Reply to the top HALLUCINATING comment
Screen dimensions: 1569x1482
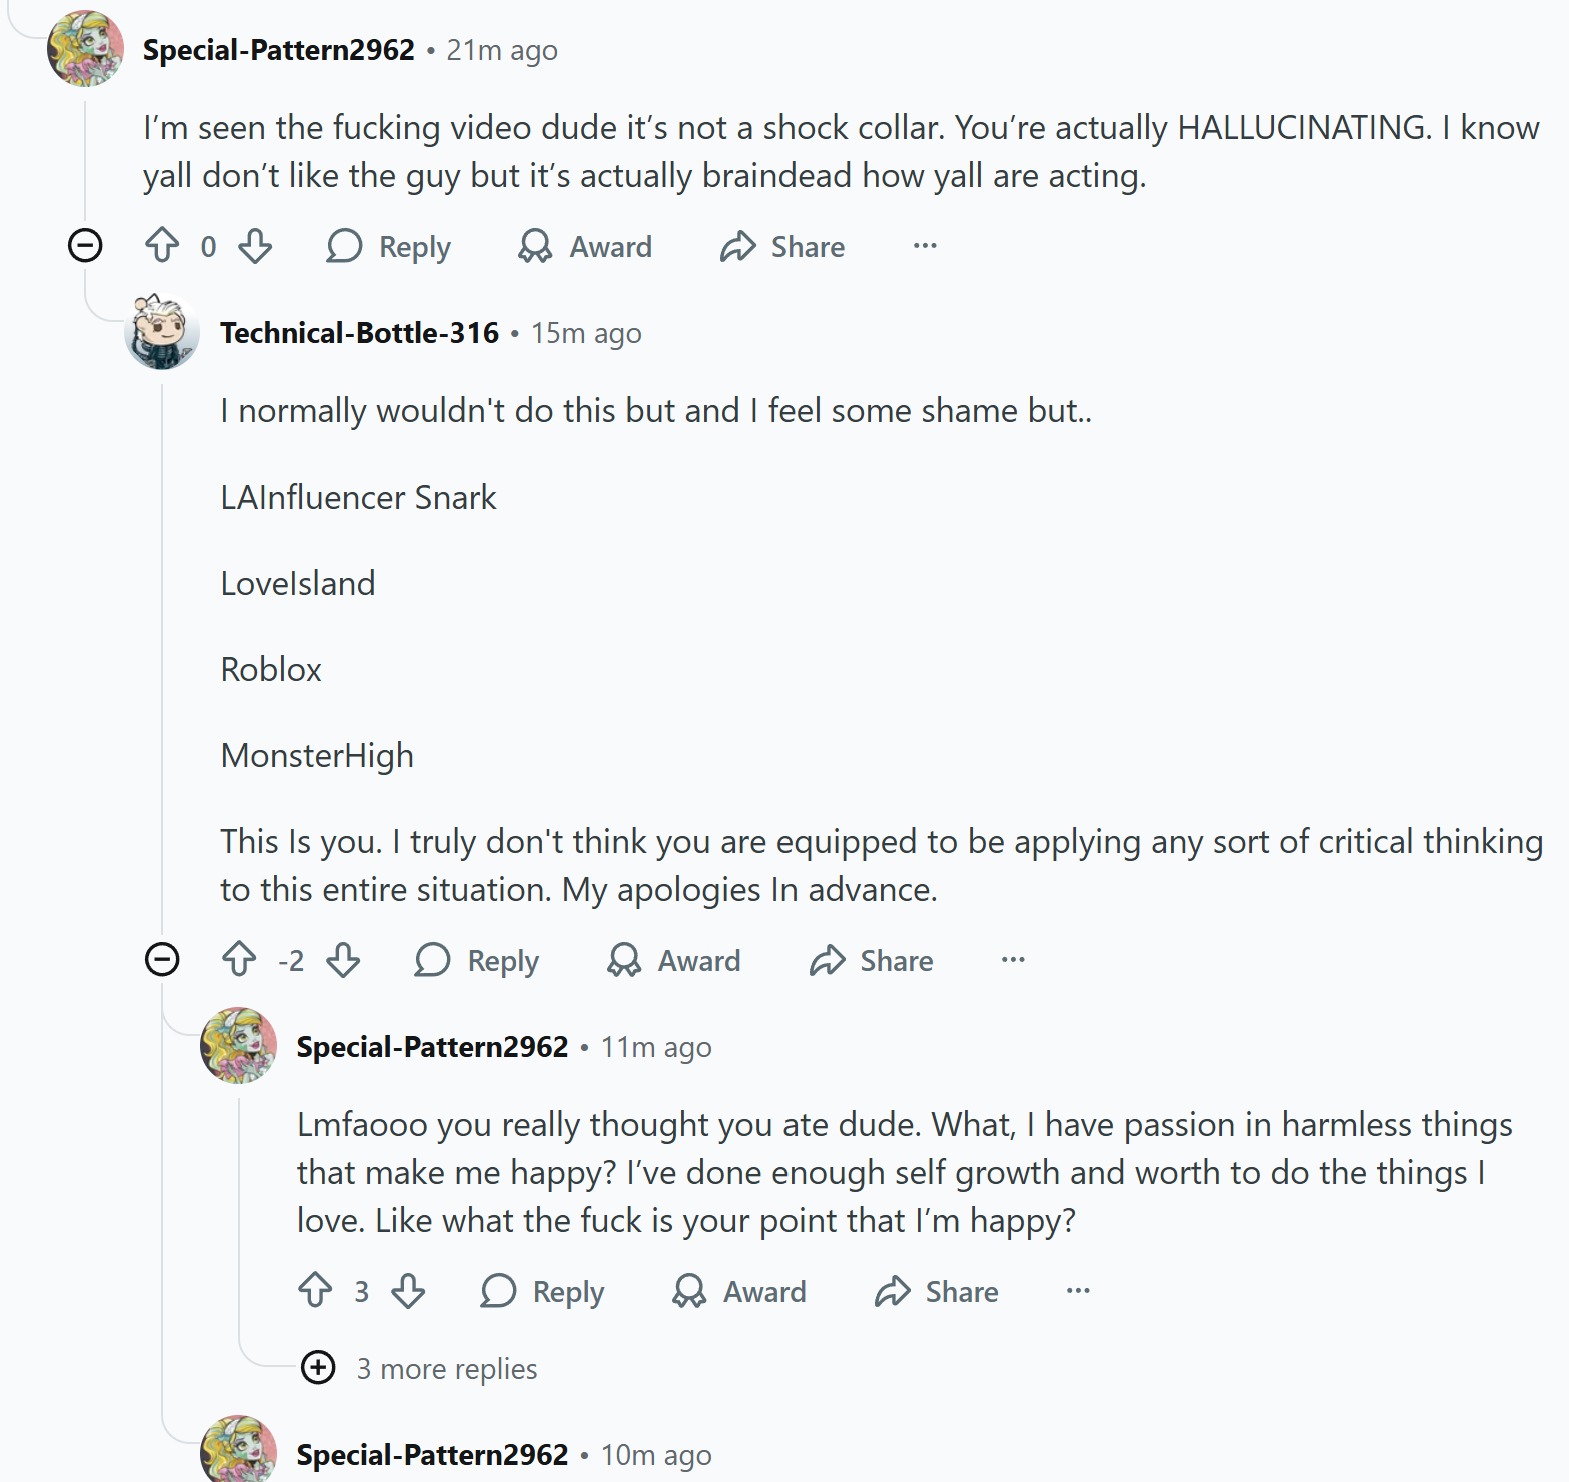pyautogui.click(x=389, y=246)
